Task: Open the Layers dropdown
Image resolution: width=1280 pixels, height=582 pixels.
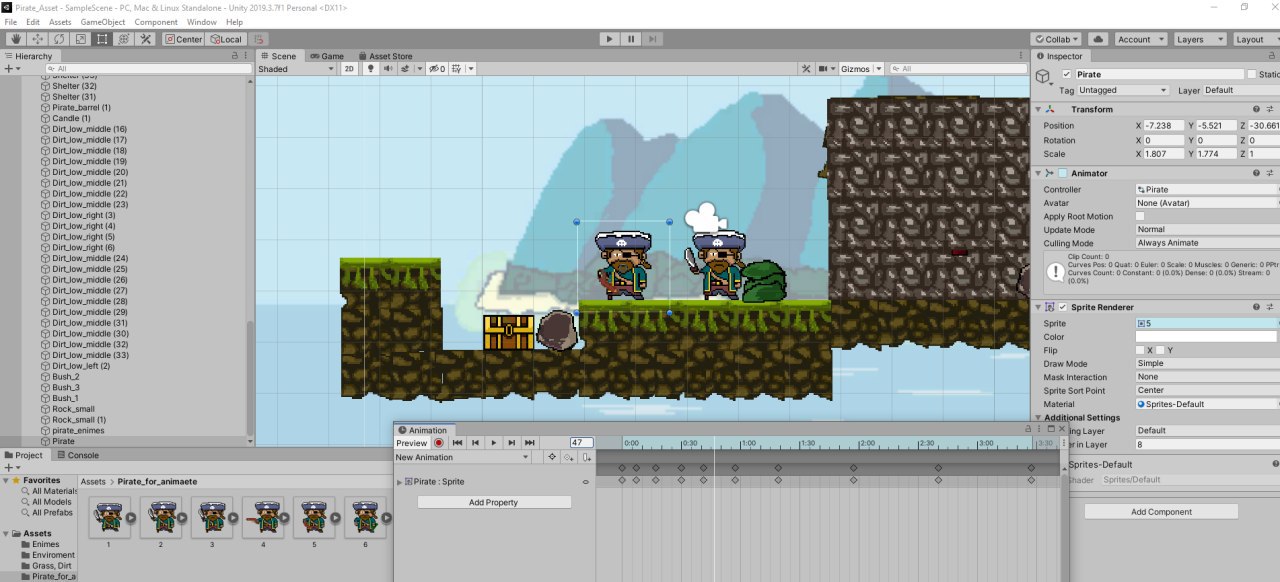Action: (x=1198, y=39)
